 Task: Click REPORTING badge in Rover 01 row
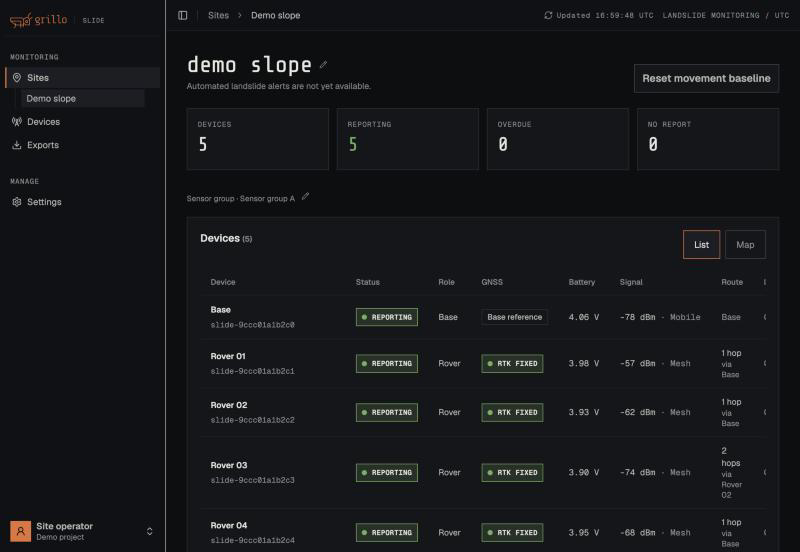pyautogui.click(x=387, y=363)
